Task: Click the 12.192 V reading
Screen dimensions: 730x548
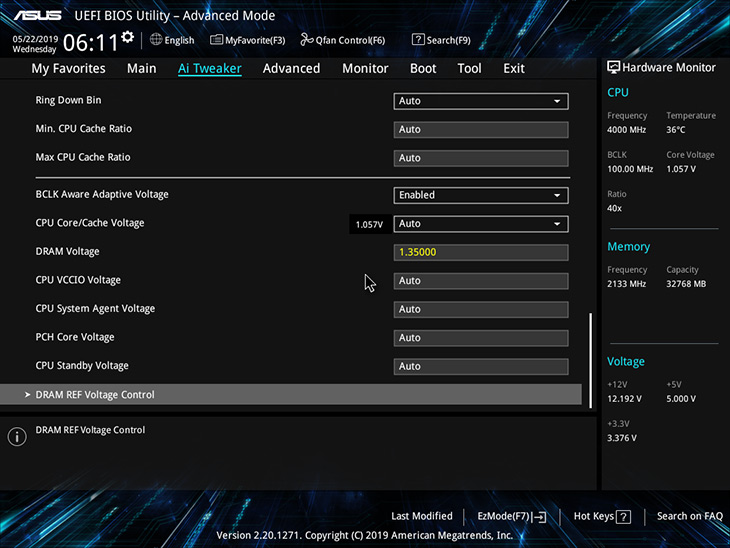Action: 624,399
